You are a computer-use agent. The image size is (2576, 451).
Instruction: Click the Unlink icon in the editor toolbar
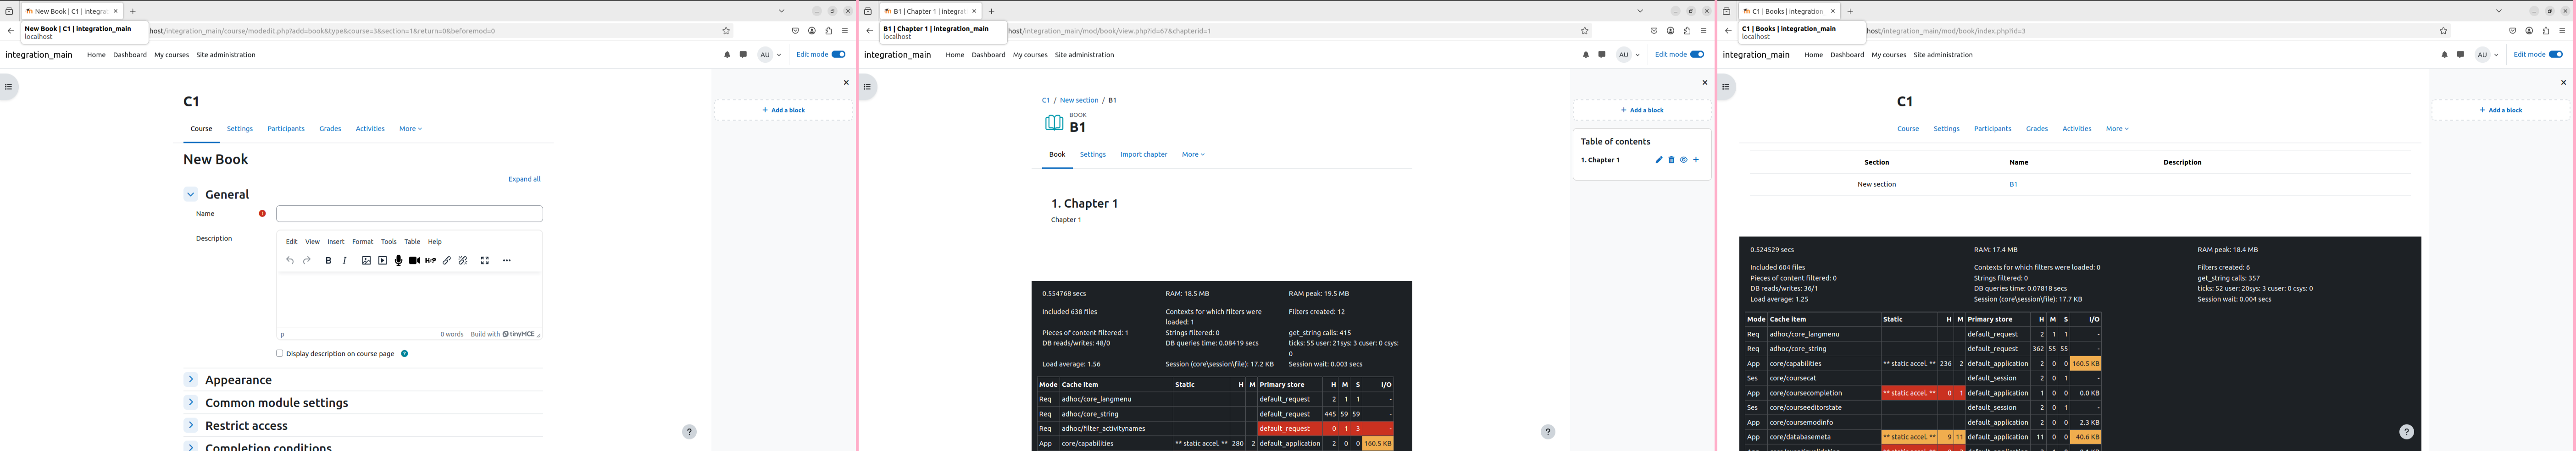coord(463,260)
